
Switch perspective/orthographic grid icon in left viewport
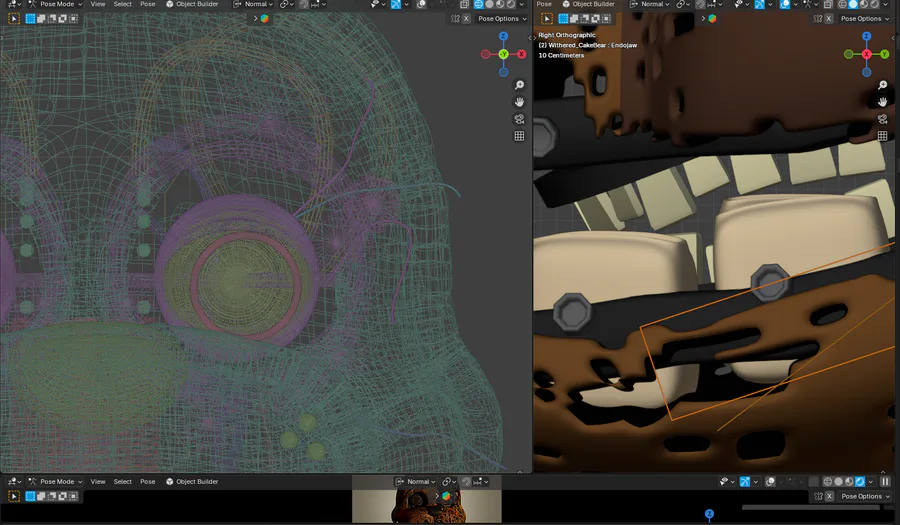(519, 136)
